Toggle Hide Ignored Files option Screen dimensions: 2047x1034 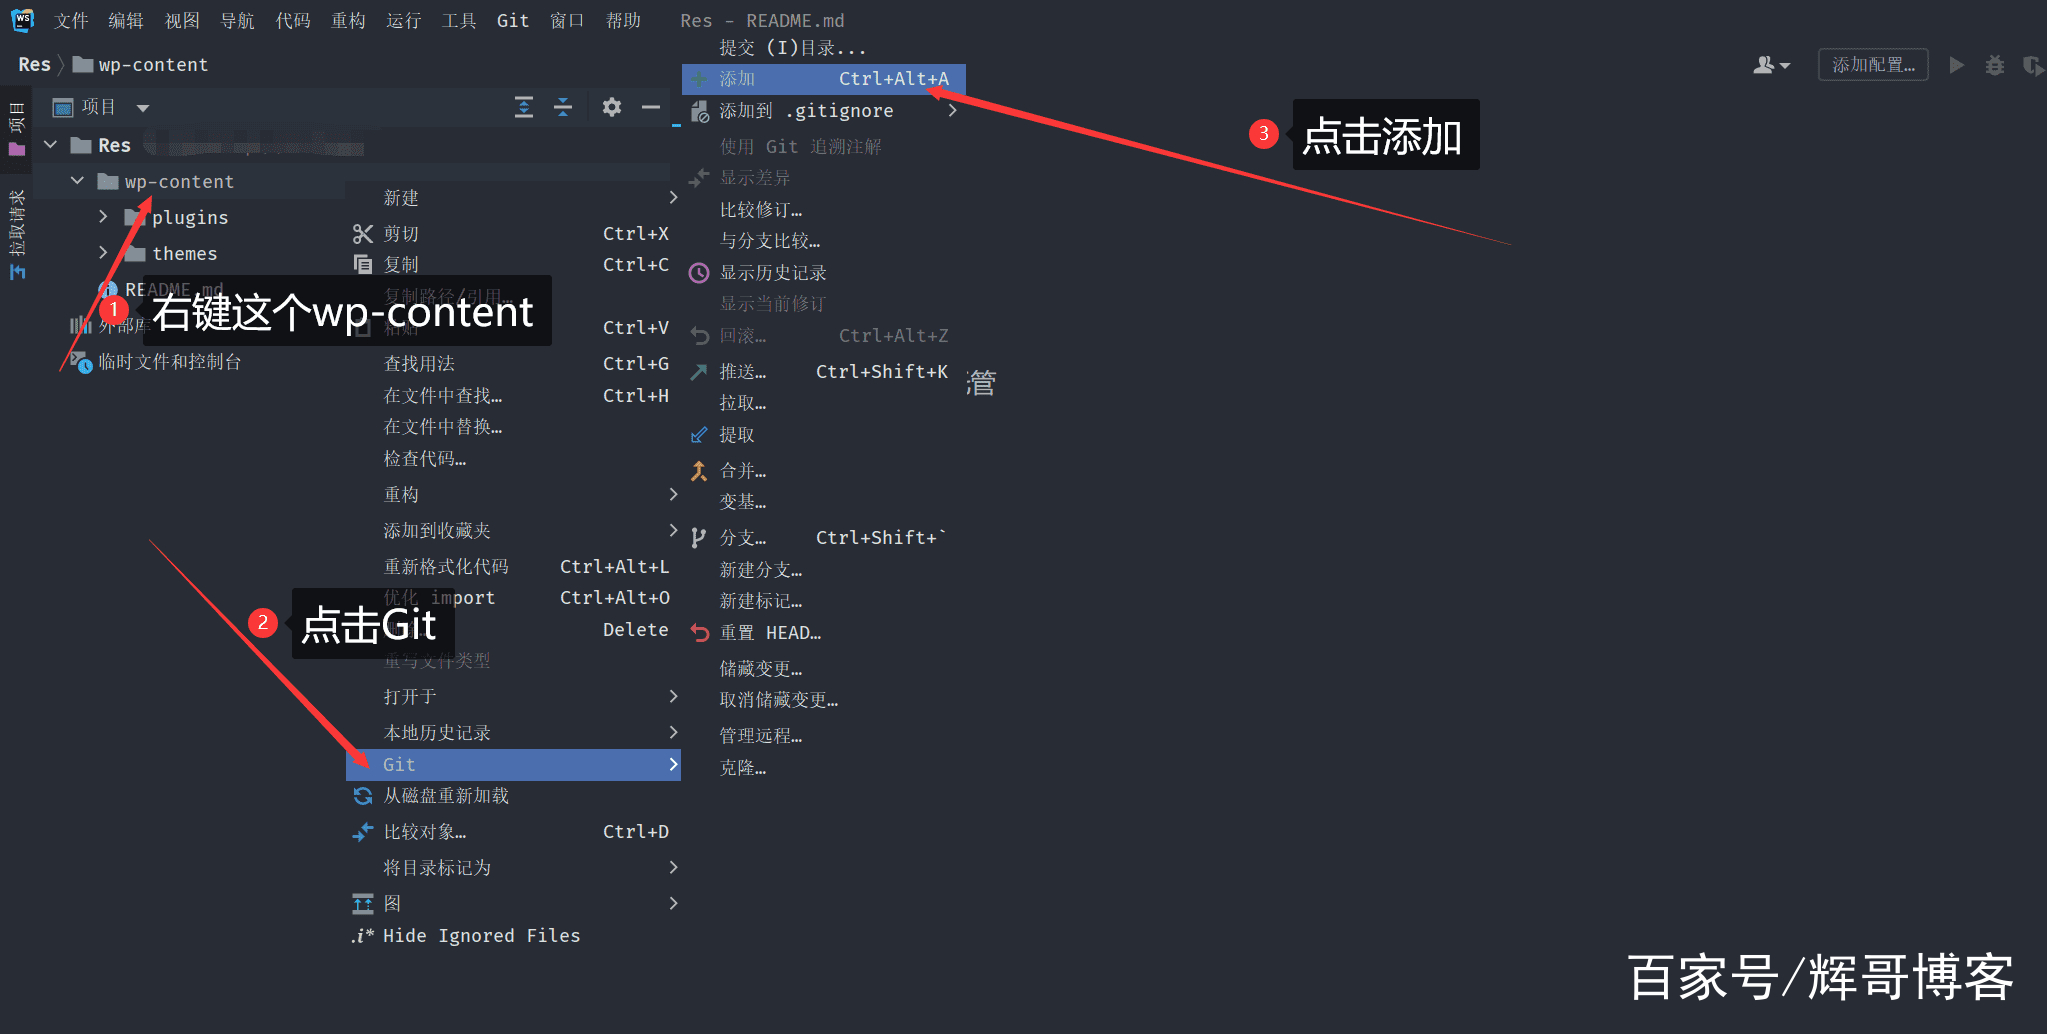480,936
